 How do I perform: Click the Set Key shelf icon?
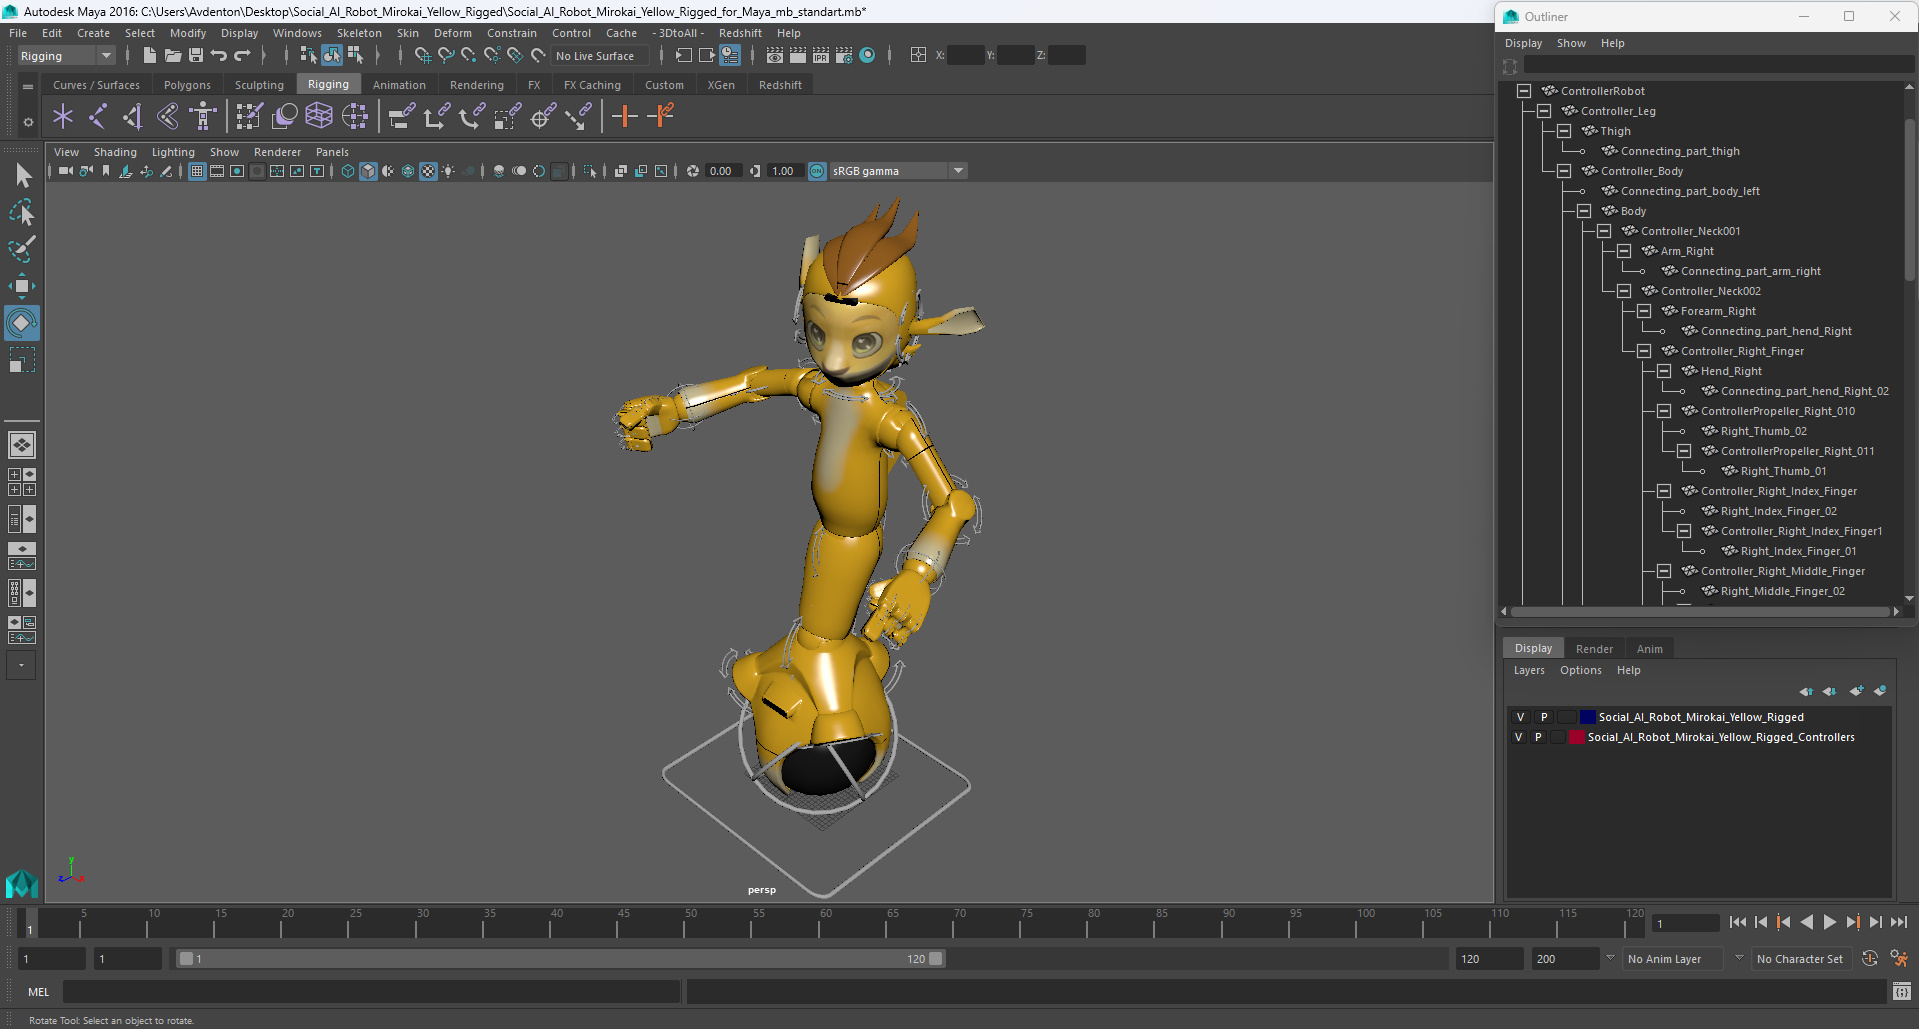point(625,117)
